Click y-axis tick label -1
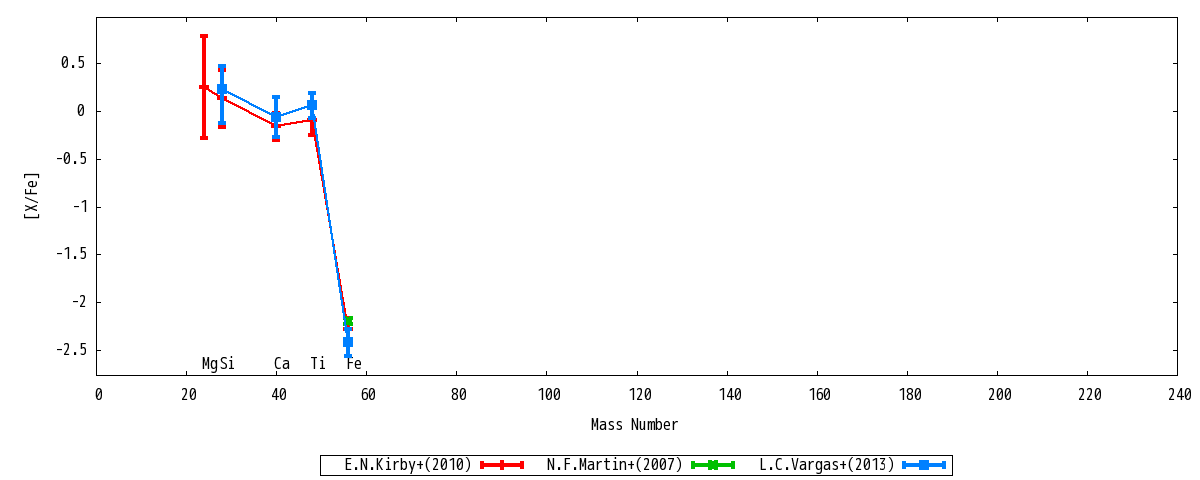 [78, 206]
